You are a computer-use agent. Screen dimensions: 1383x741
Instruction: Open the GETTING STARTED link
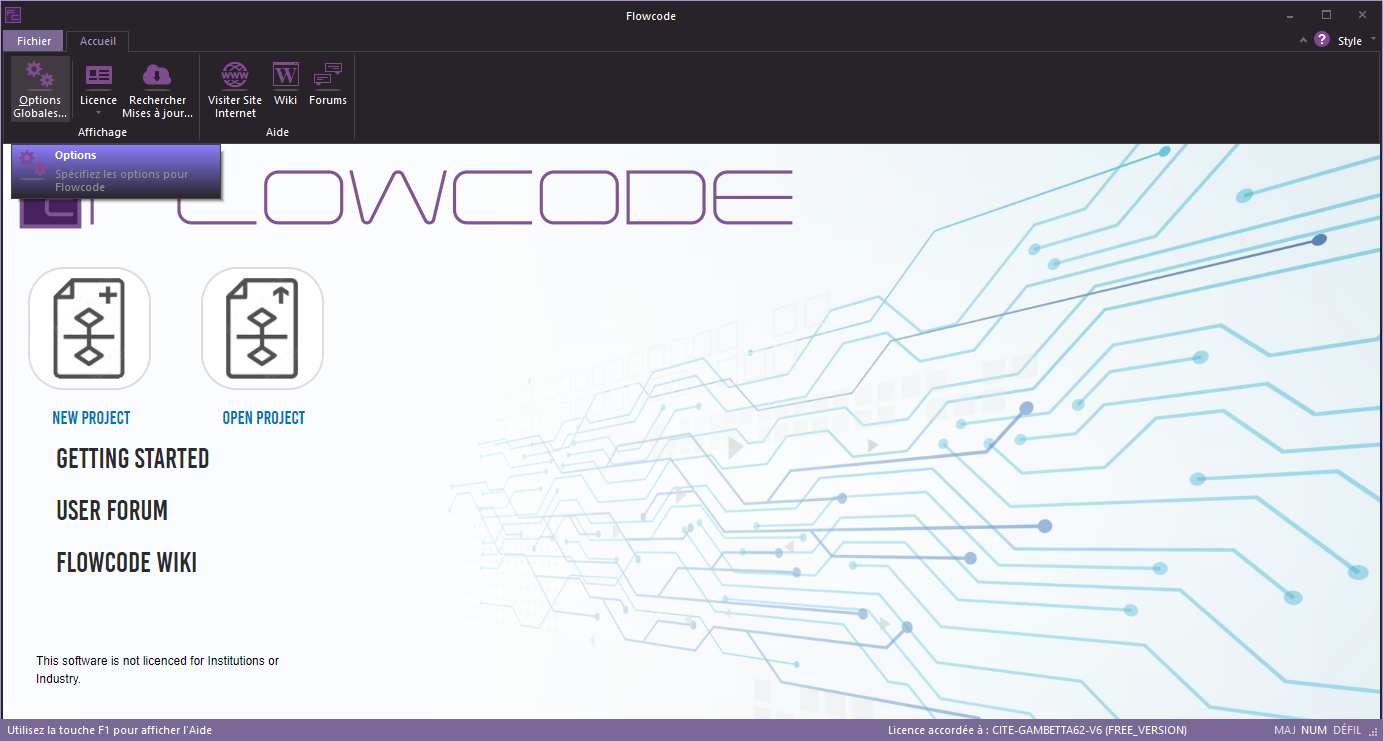point(133,459)
